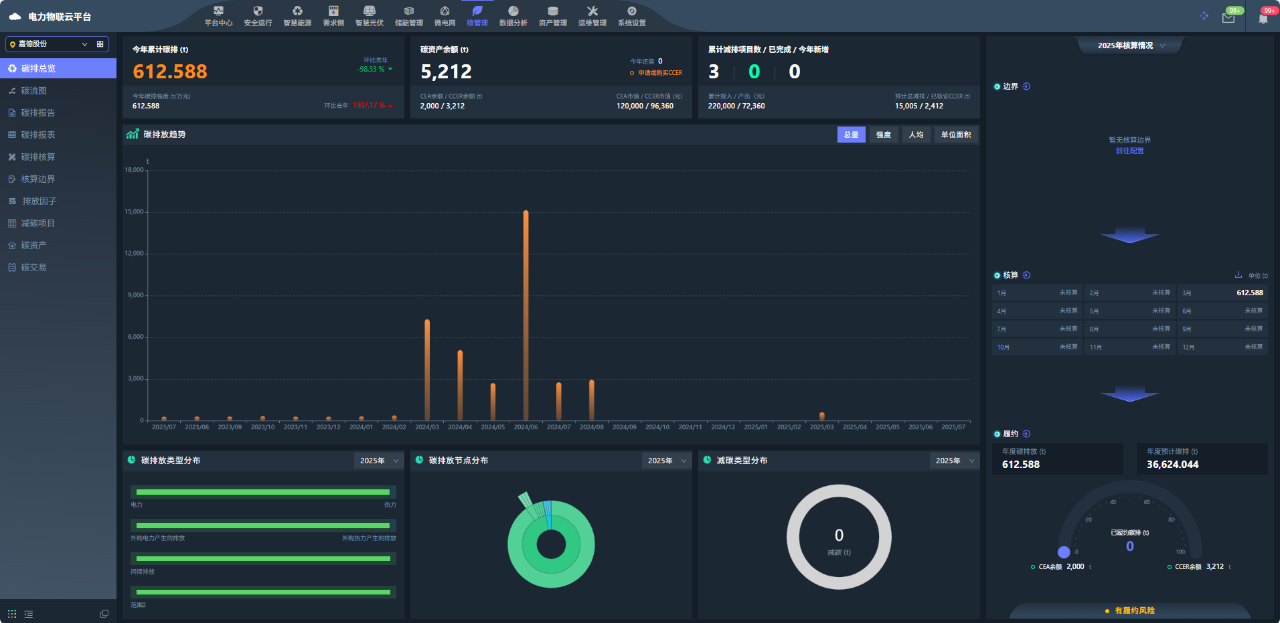
Task: Open the 储能管理 module icon
Action: click(409, 11)
